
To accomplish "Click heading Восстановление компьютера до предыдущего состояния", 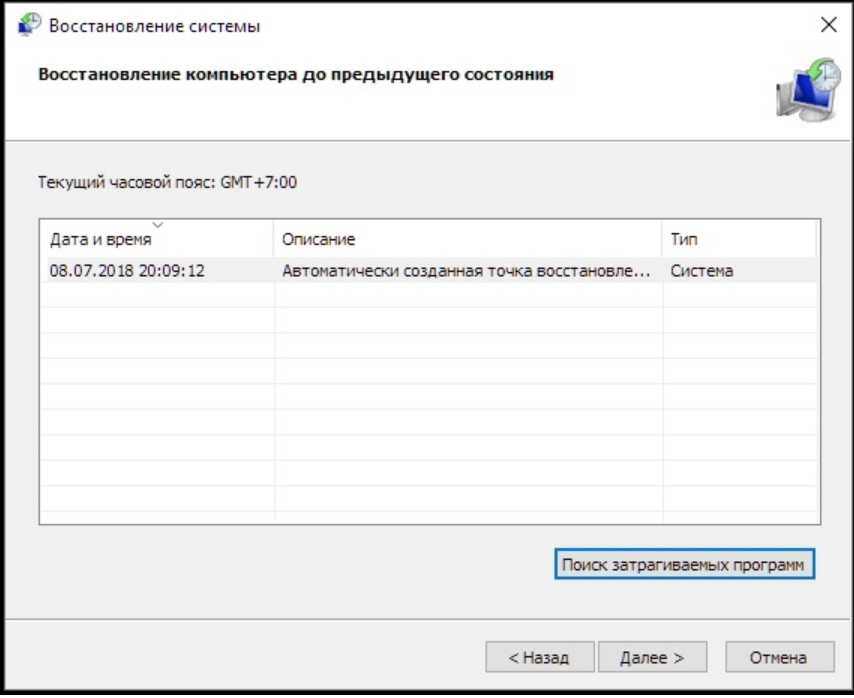I will [295, 75].
